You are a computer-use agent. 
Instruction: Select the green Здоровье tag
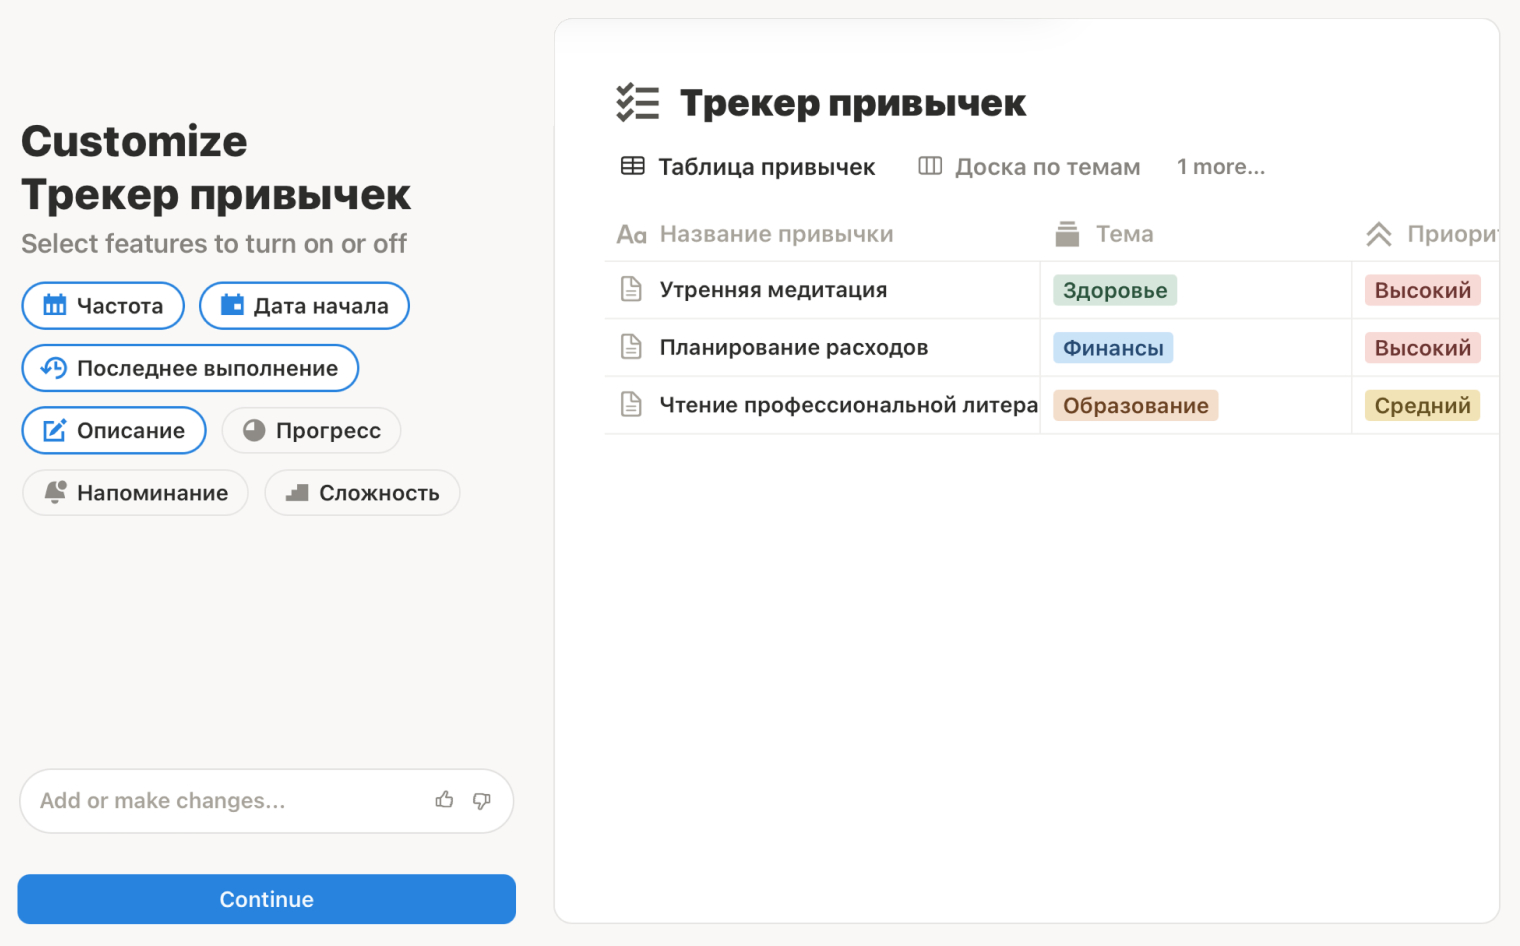pyautogui.click(x=1114, y=289)
